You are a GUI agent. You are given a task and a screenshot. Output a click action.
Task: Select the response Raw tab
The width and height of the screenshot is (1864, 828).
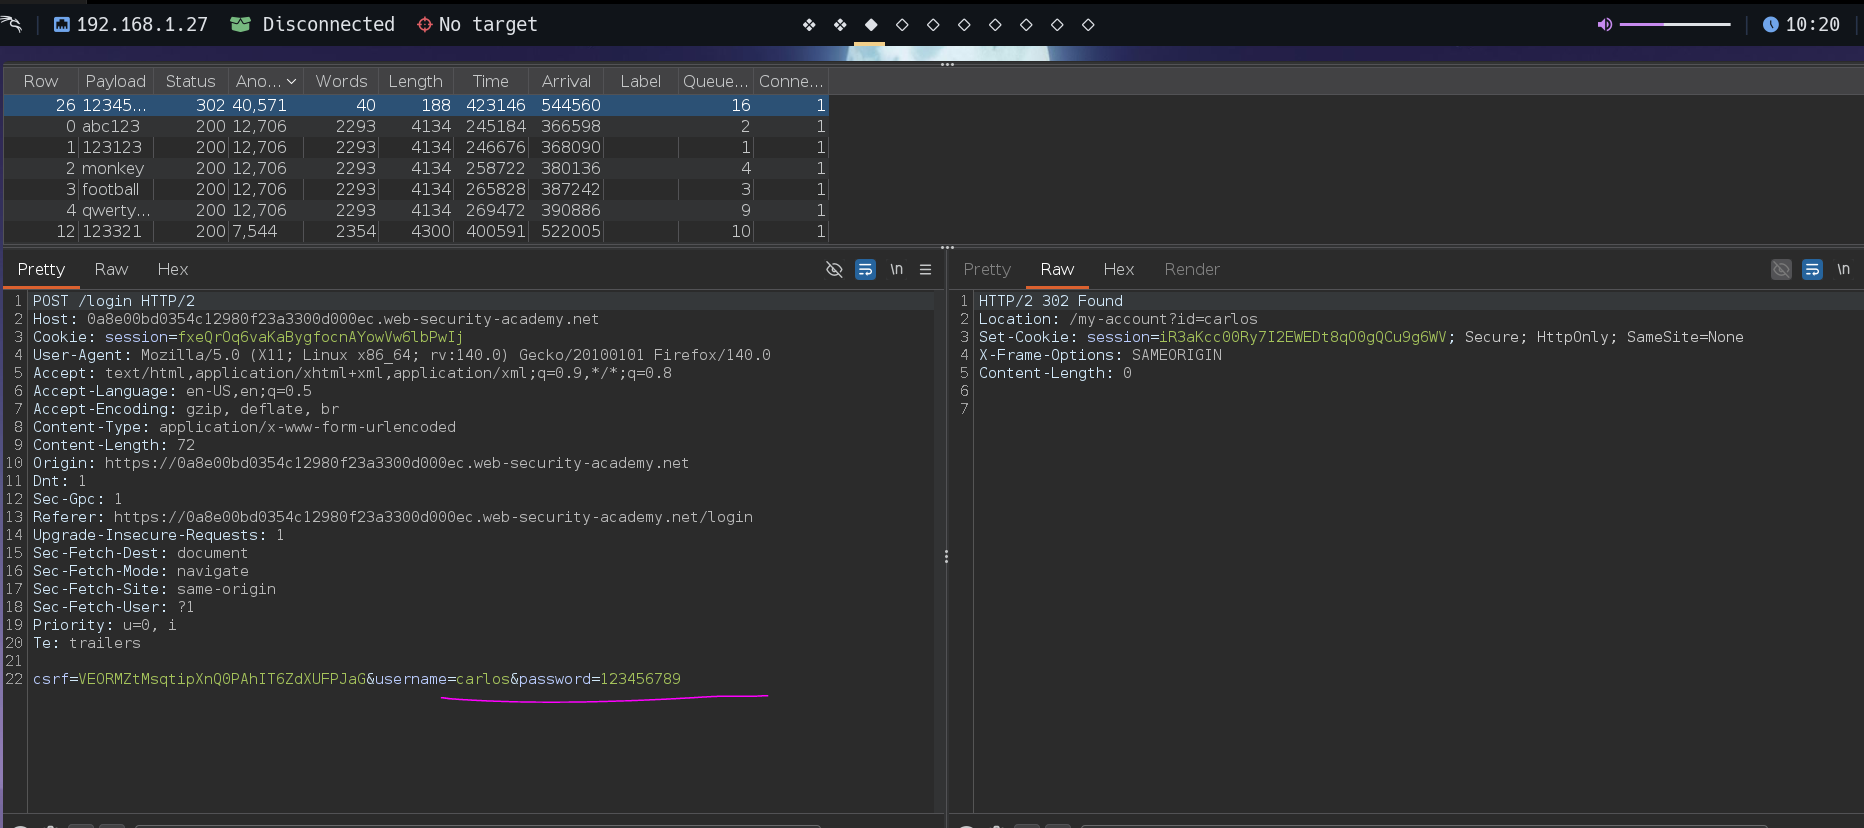1057,269
